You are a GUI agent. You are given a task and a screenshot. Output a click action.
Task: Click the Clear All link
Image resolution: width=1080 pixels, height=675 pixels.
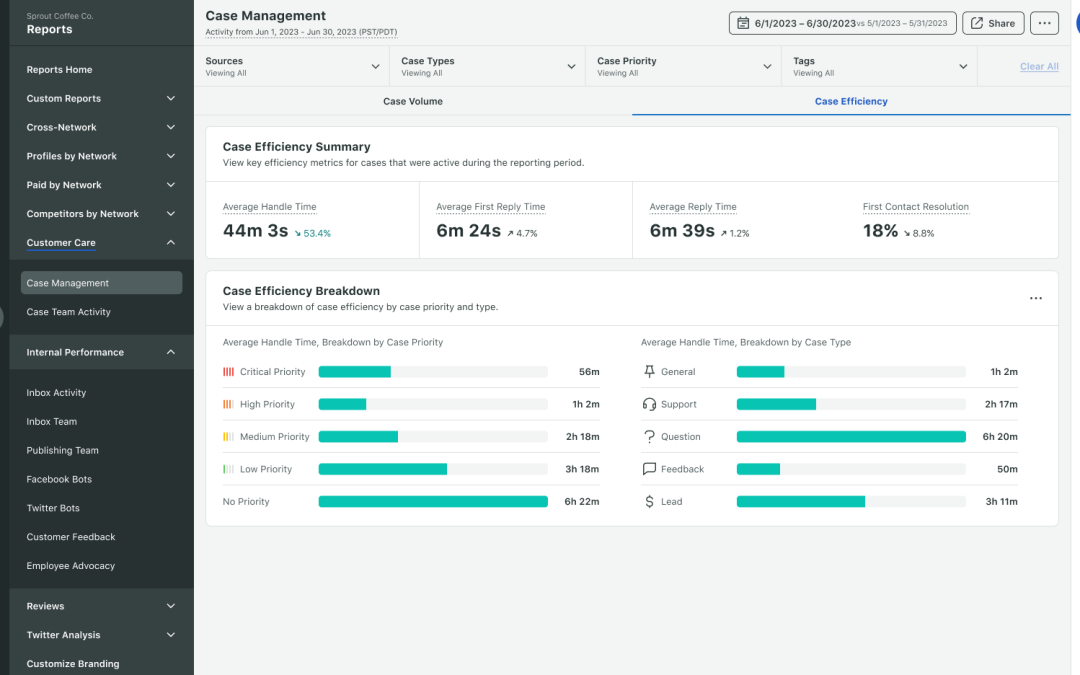click(x=1039, y=67)
